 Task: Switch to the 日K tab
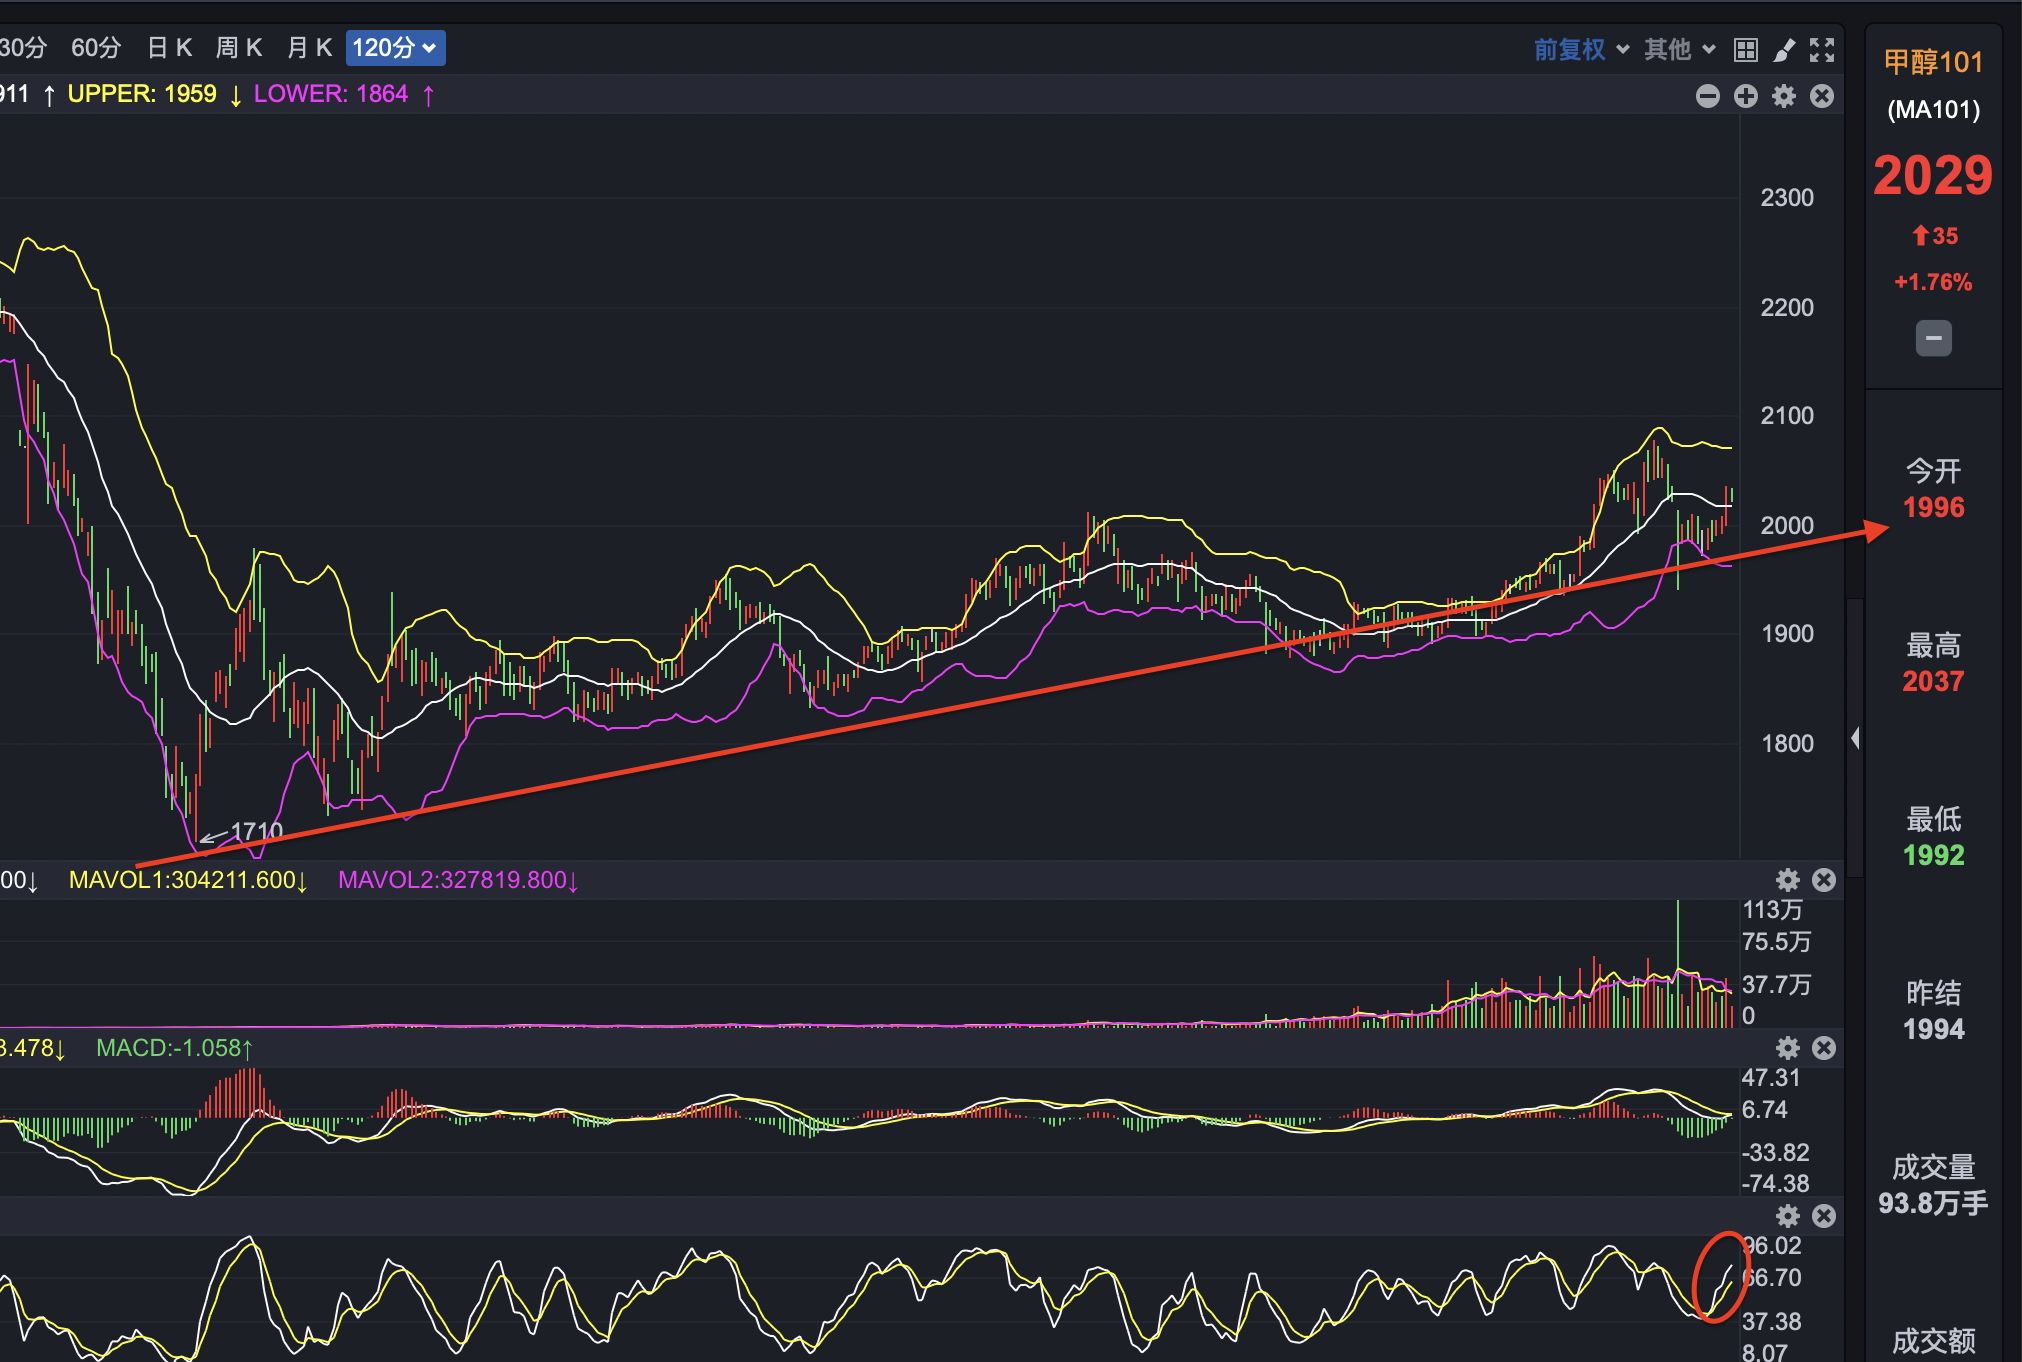(x=169, y=48)
